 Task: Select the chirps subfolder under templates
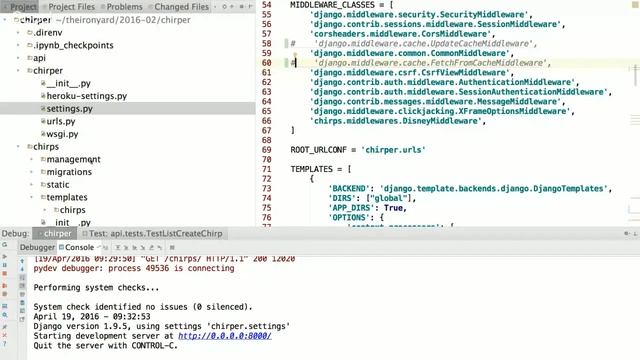pyautogui.click(x=73, y=210)
